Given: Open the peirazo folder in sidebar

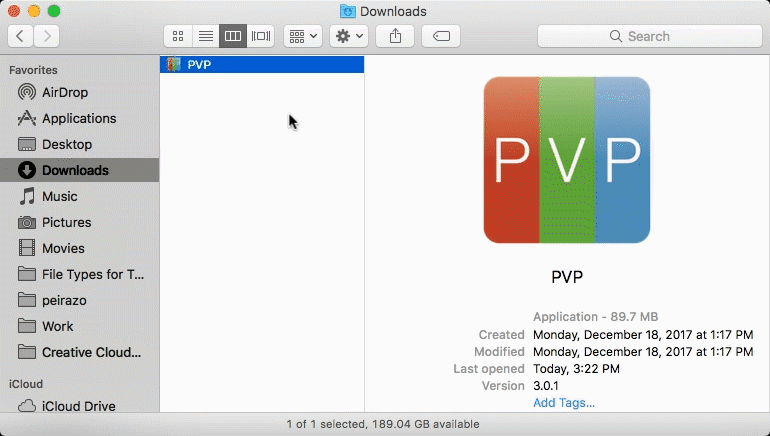Looking at the screenshot, I should click(x=80, y=300).
